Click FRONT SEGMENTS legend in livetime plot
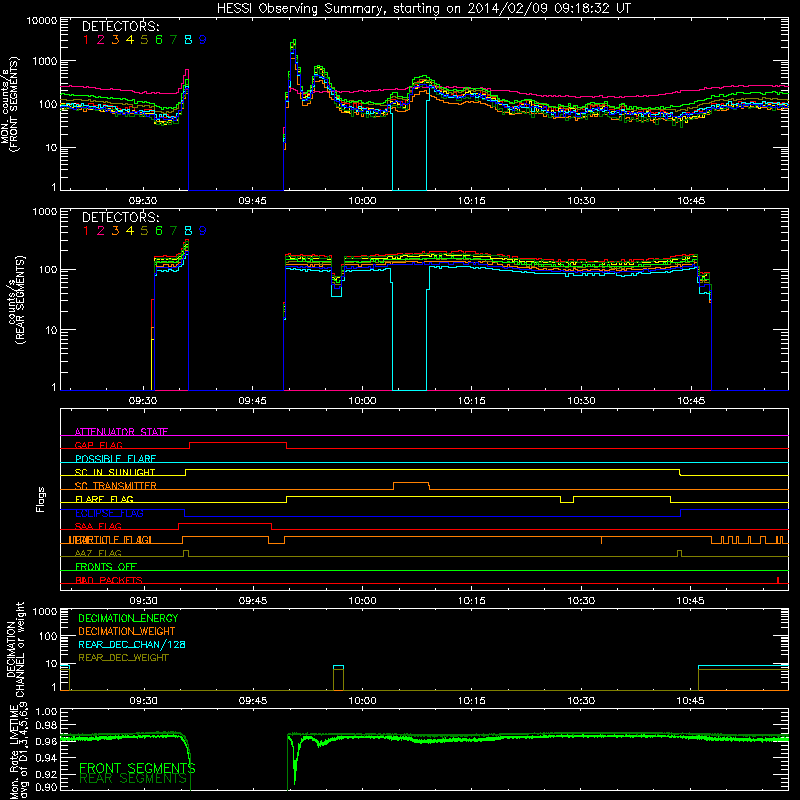Image resolution: width=800 pixels, height=800 pixels. point(137,768)
